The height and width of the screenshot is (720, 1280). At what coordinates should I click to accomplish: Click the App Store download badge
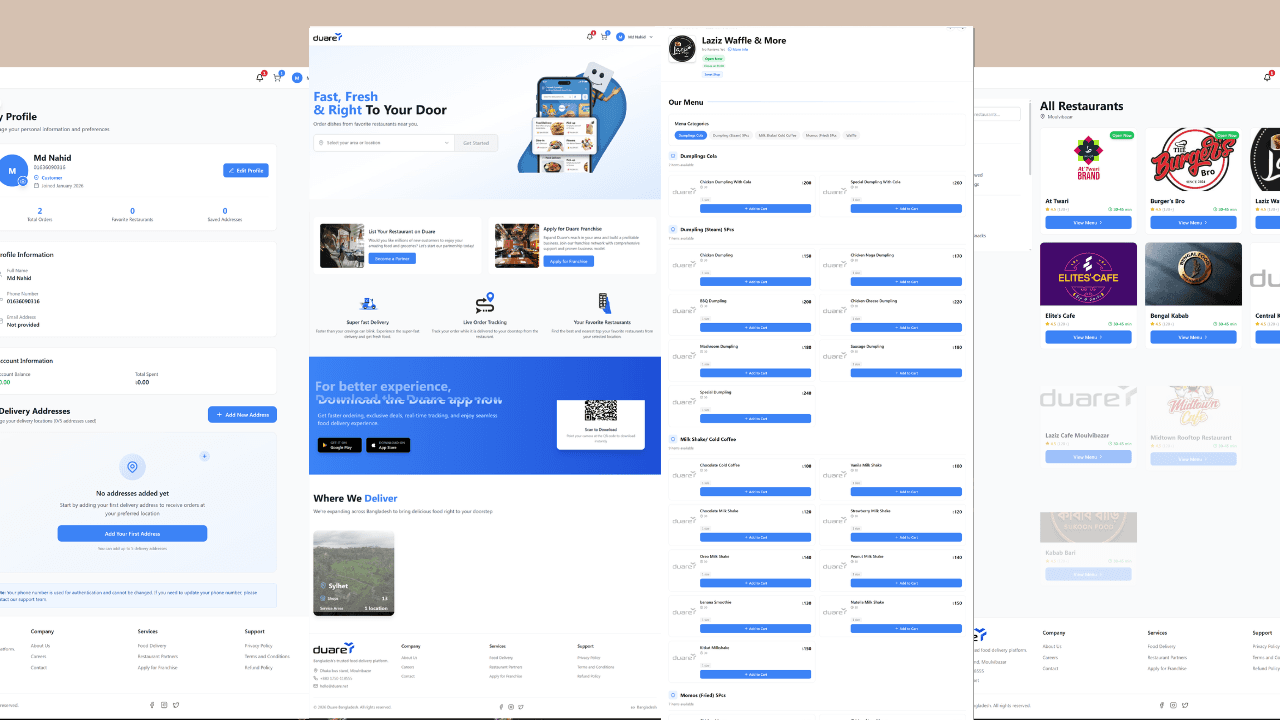coord(388,445)
